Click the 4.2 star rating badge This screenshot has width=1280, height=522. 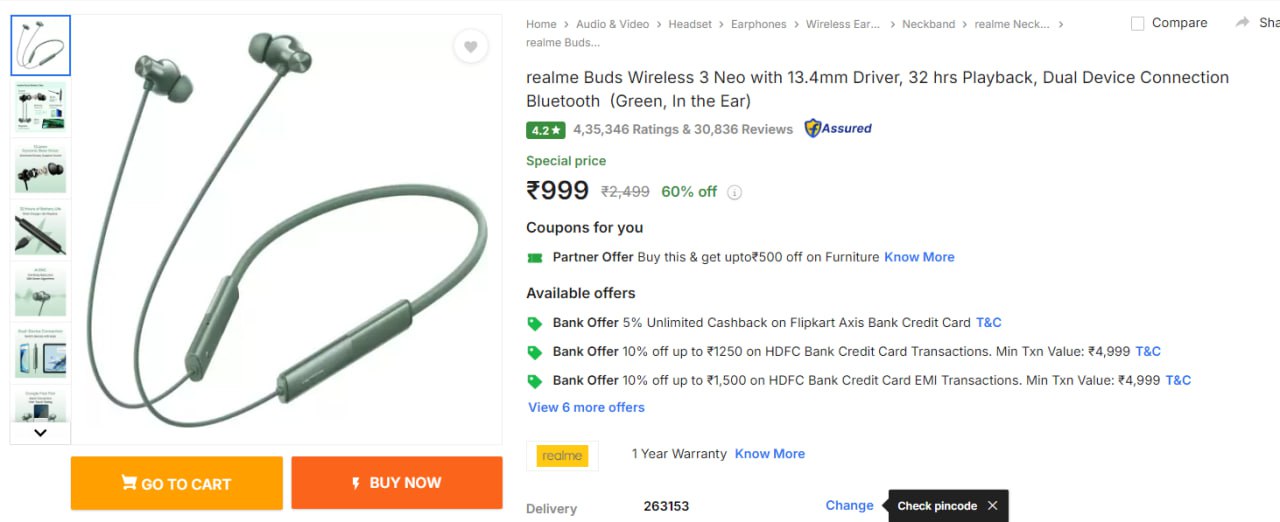coord(546,130)
